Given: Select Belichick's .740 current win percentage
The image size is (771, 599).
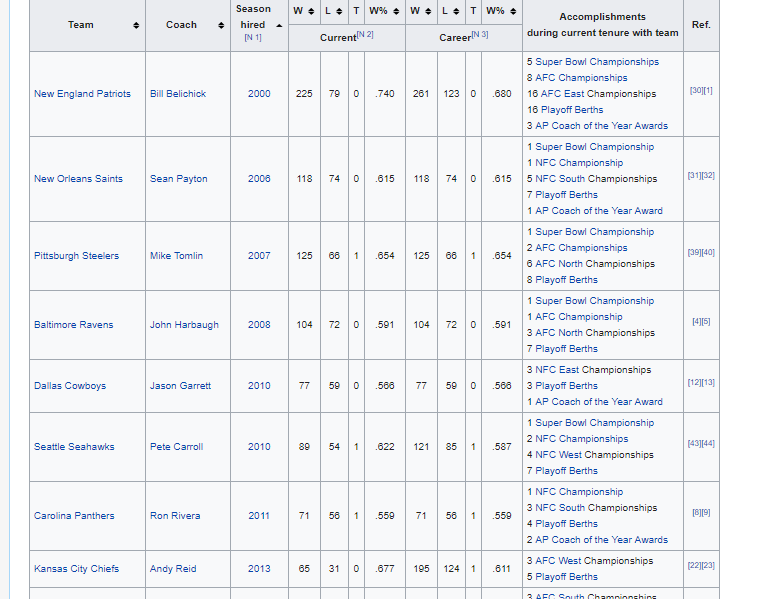Looking at the screenshot, I should 385,94.
